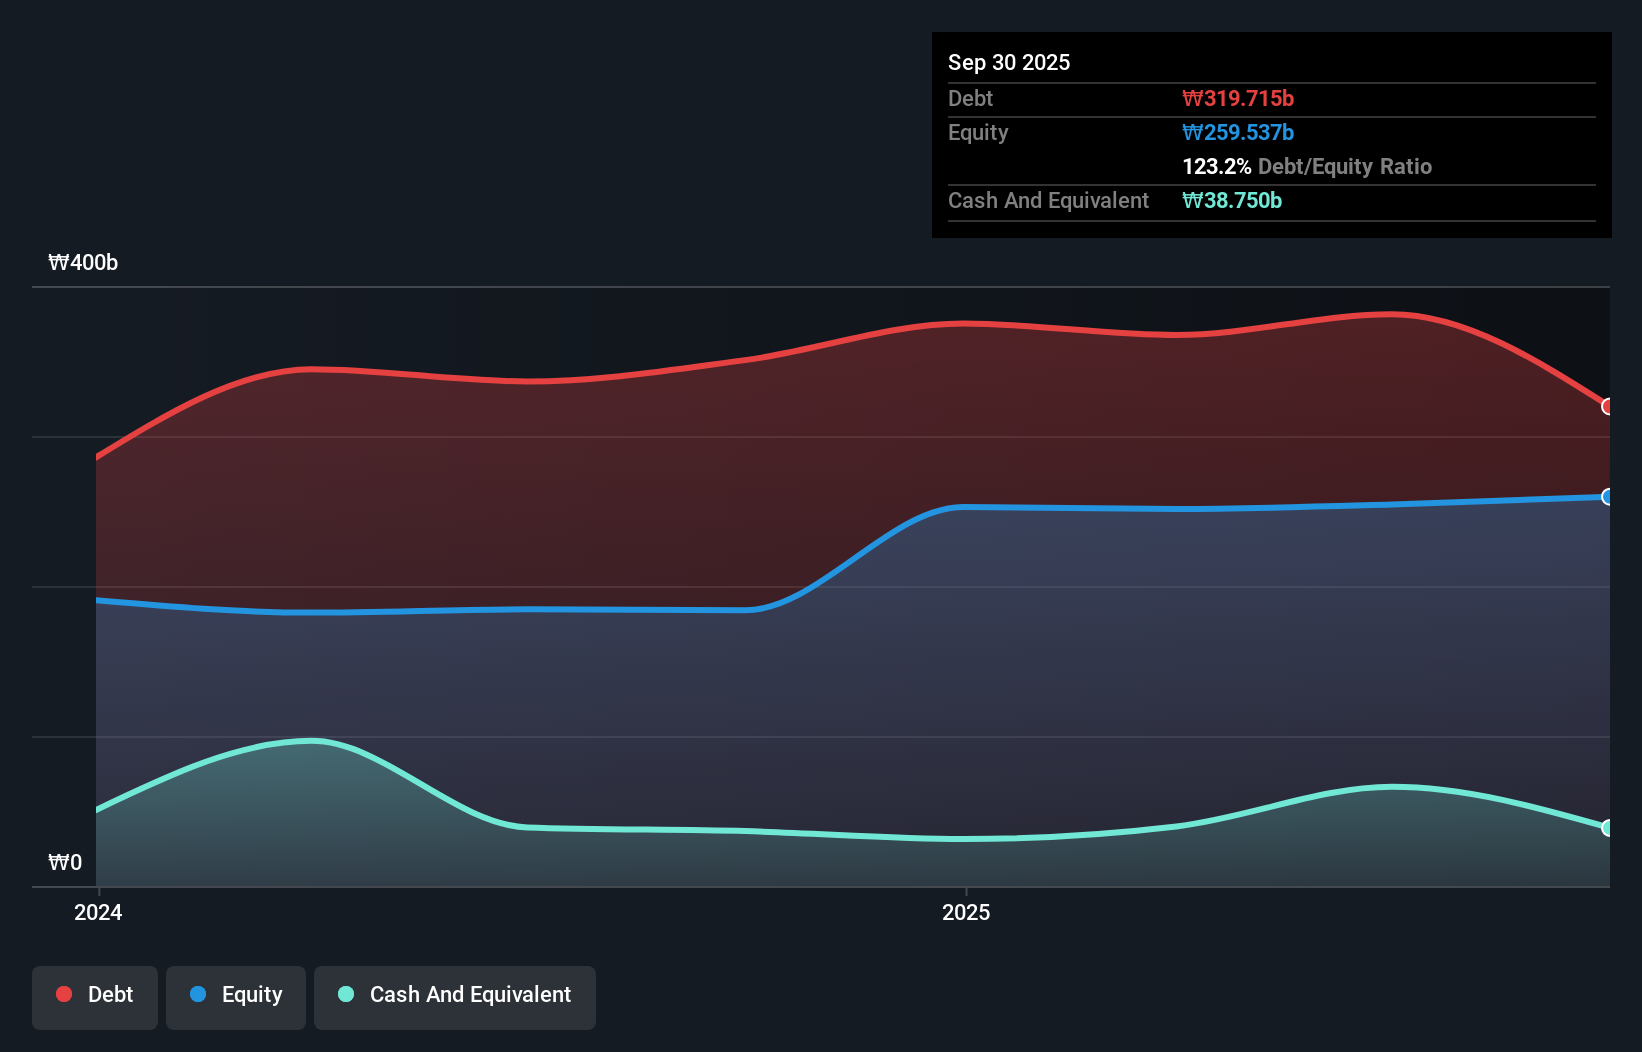Click the red Debt legend dot

63,994
